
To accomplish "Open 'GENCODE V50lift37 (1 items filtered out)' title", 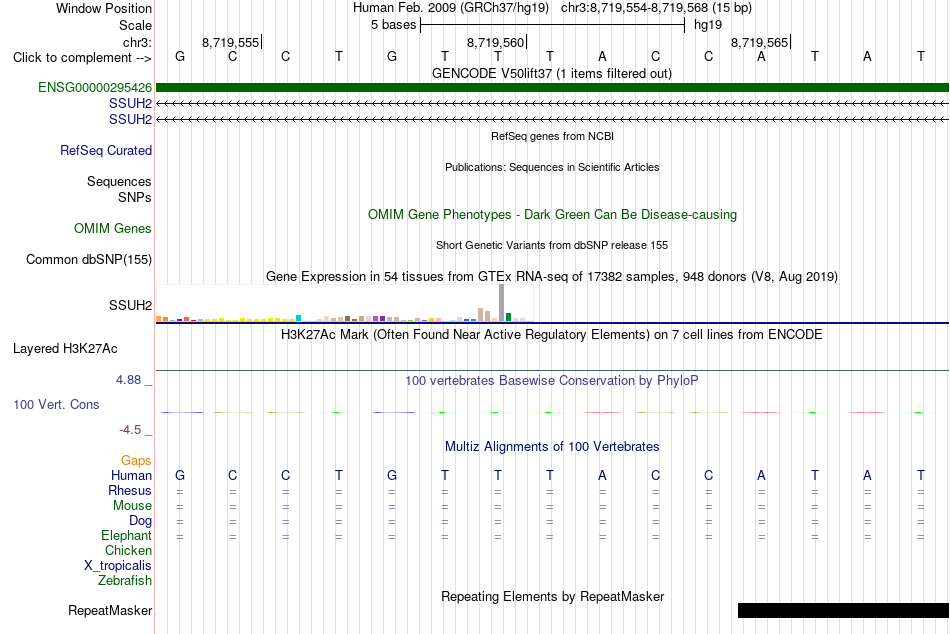I will pyautogui.click(x=552, y=73).
